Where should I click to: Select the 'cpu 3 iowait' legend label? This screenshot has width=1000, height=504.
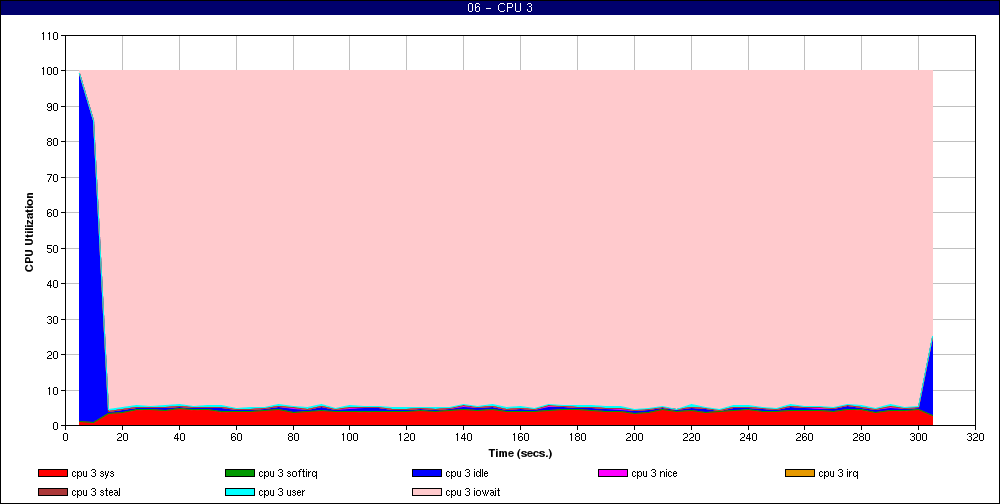[x=473, y=493]
